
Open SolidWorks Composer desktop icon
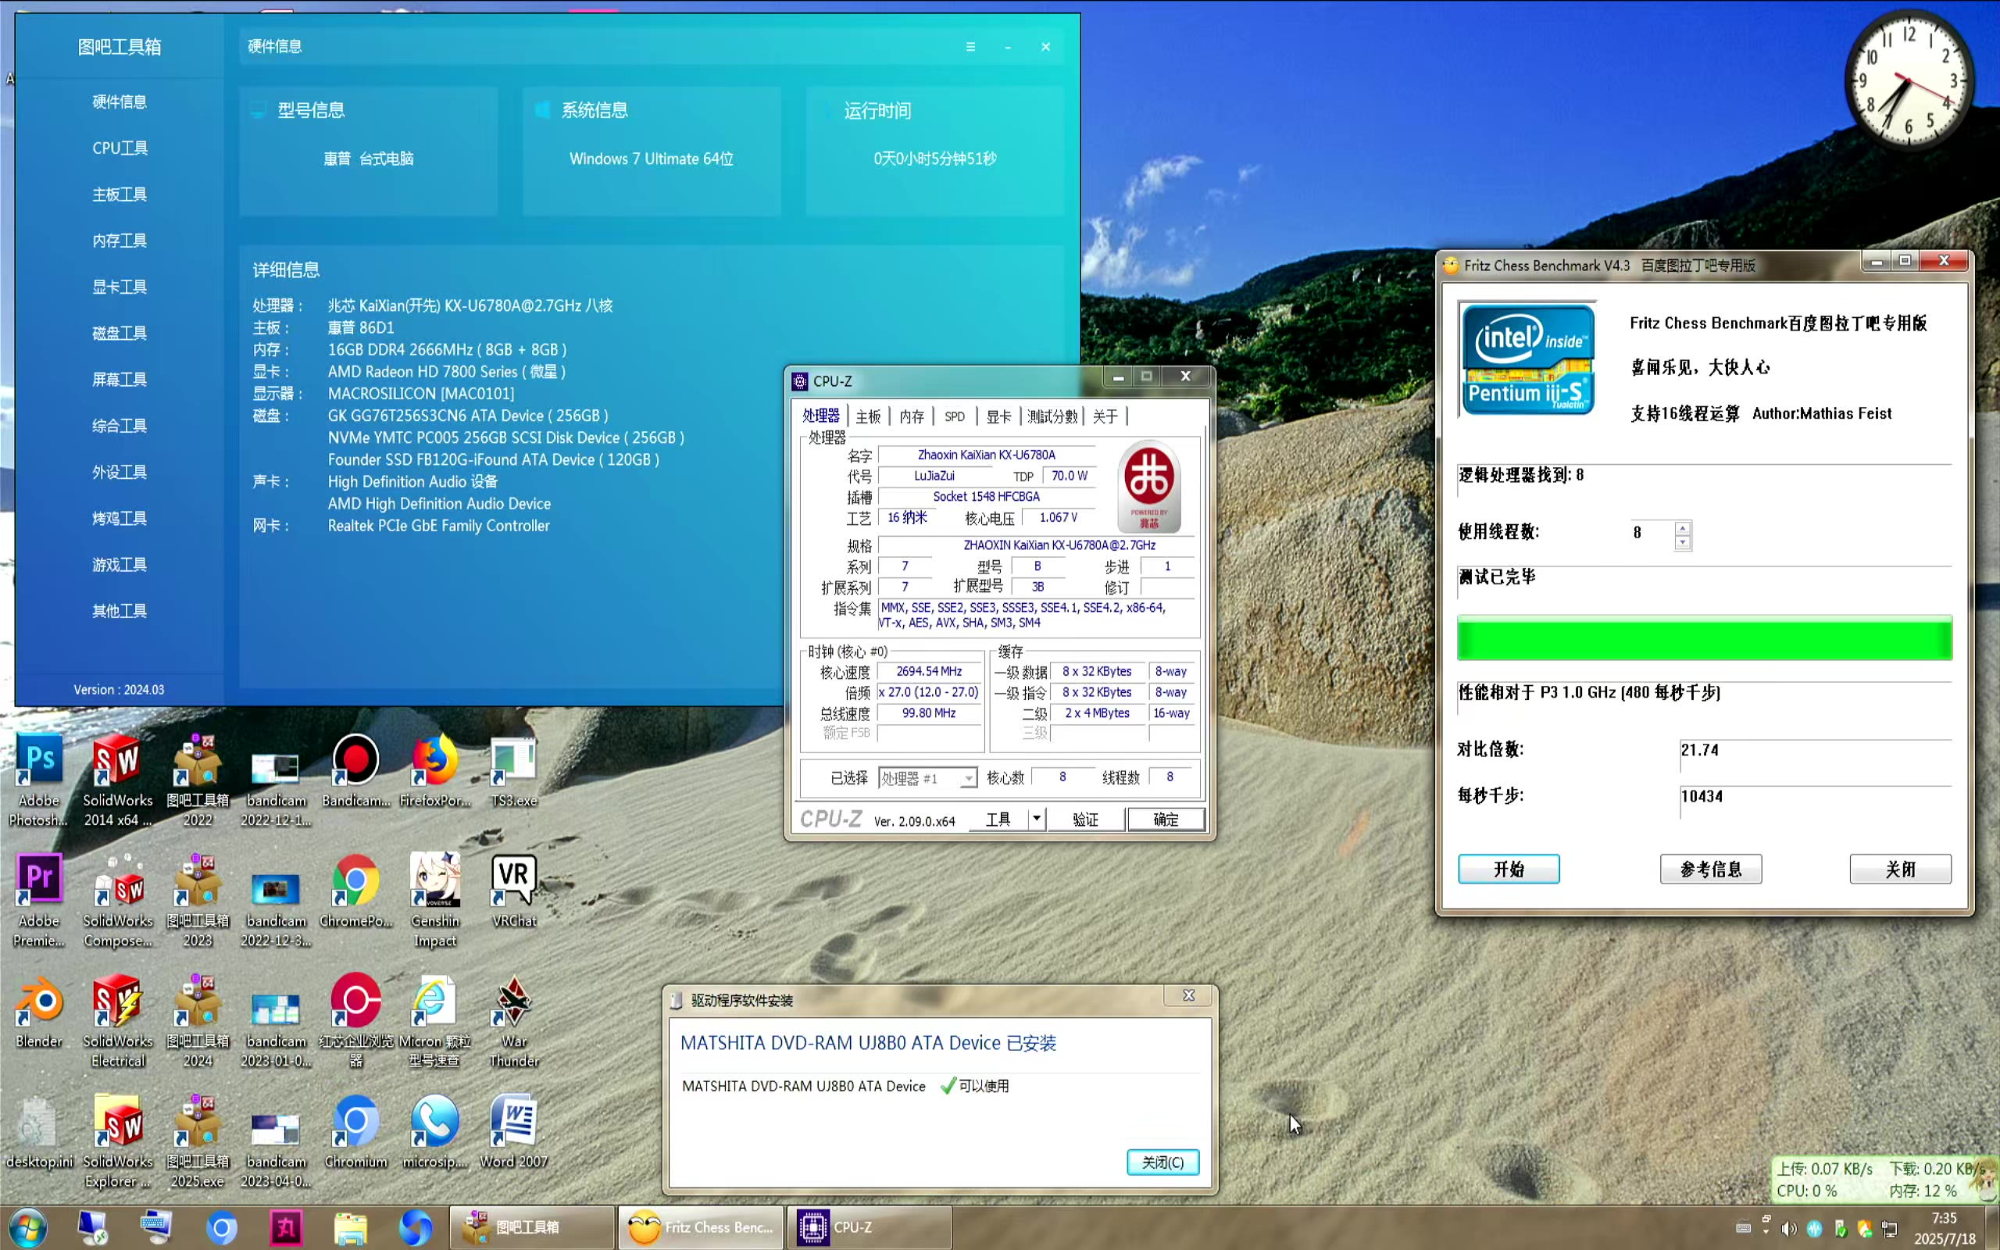118,900
